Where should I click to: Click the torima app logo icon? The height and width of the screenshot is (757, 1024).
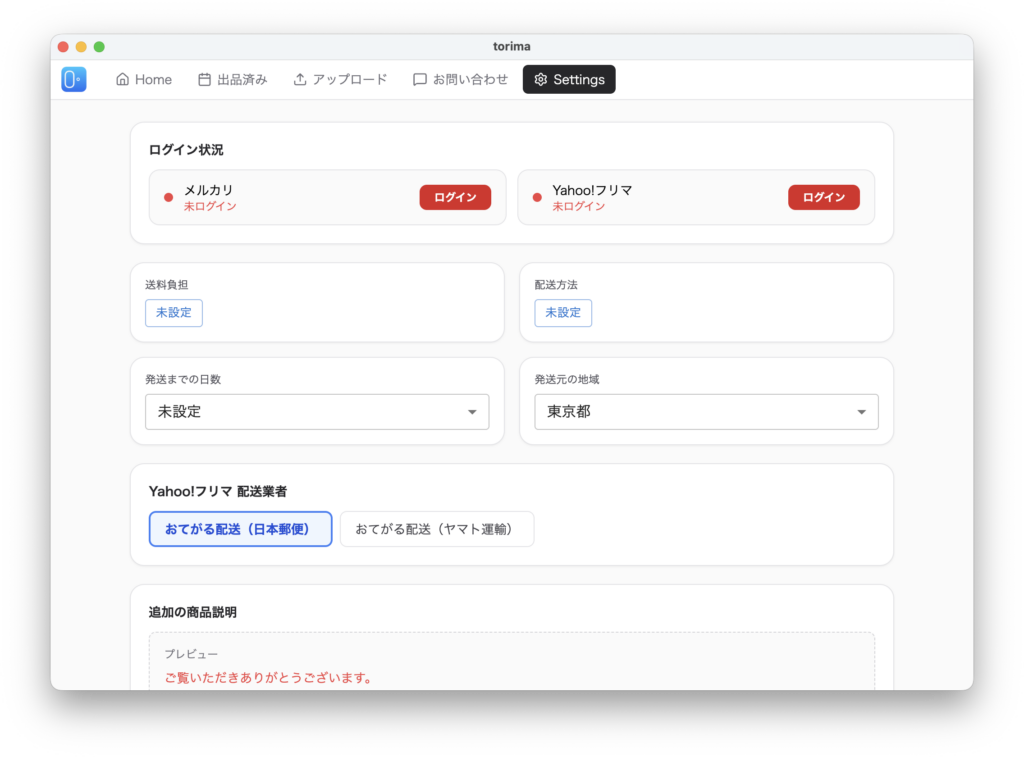pyautogui.click(x=74, y=80)
